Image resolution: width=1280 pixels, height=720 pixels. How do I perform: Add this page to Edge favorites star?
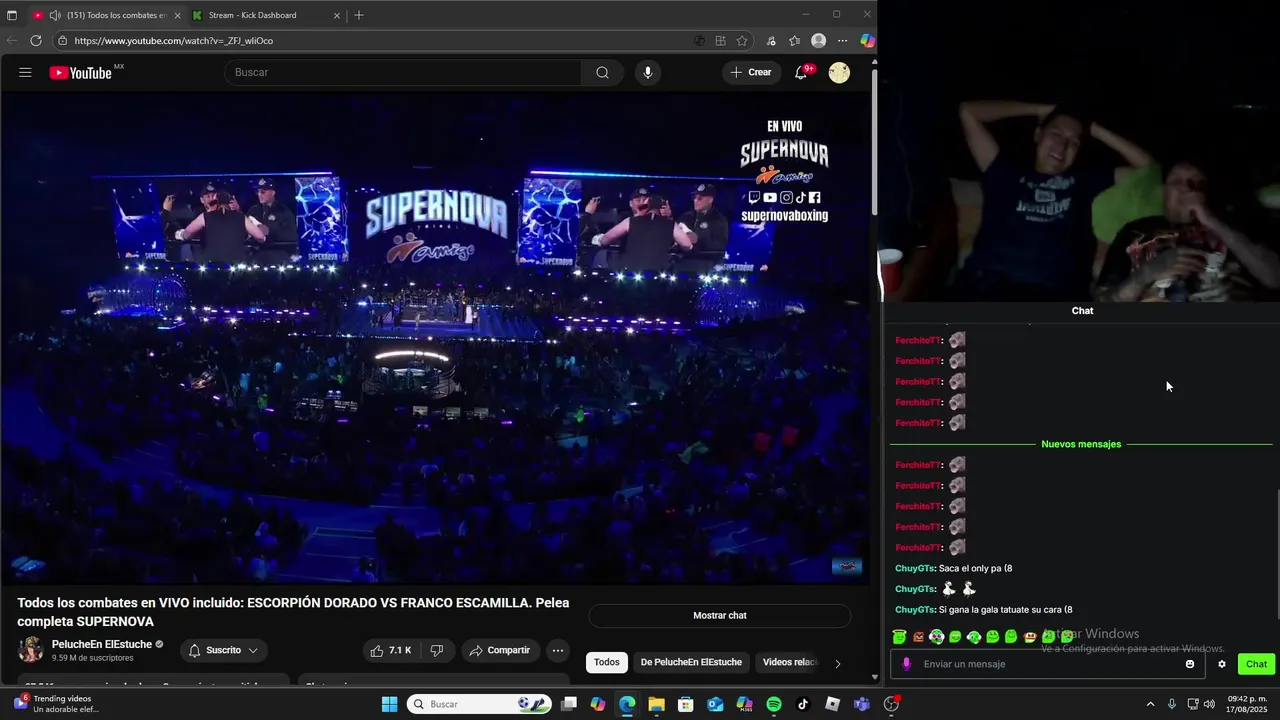coord(742,41)
